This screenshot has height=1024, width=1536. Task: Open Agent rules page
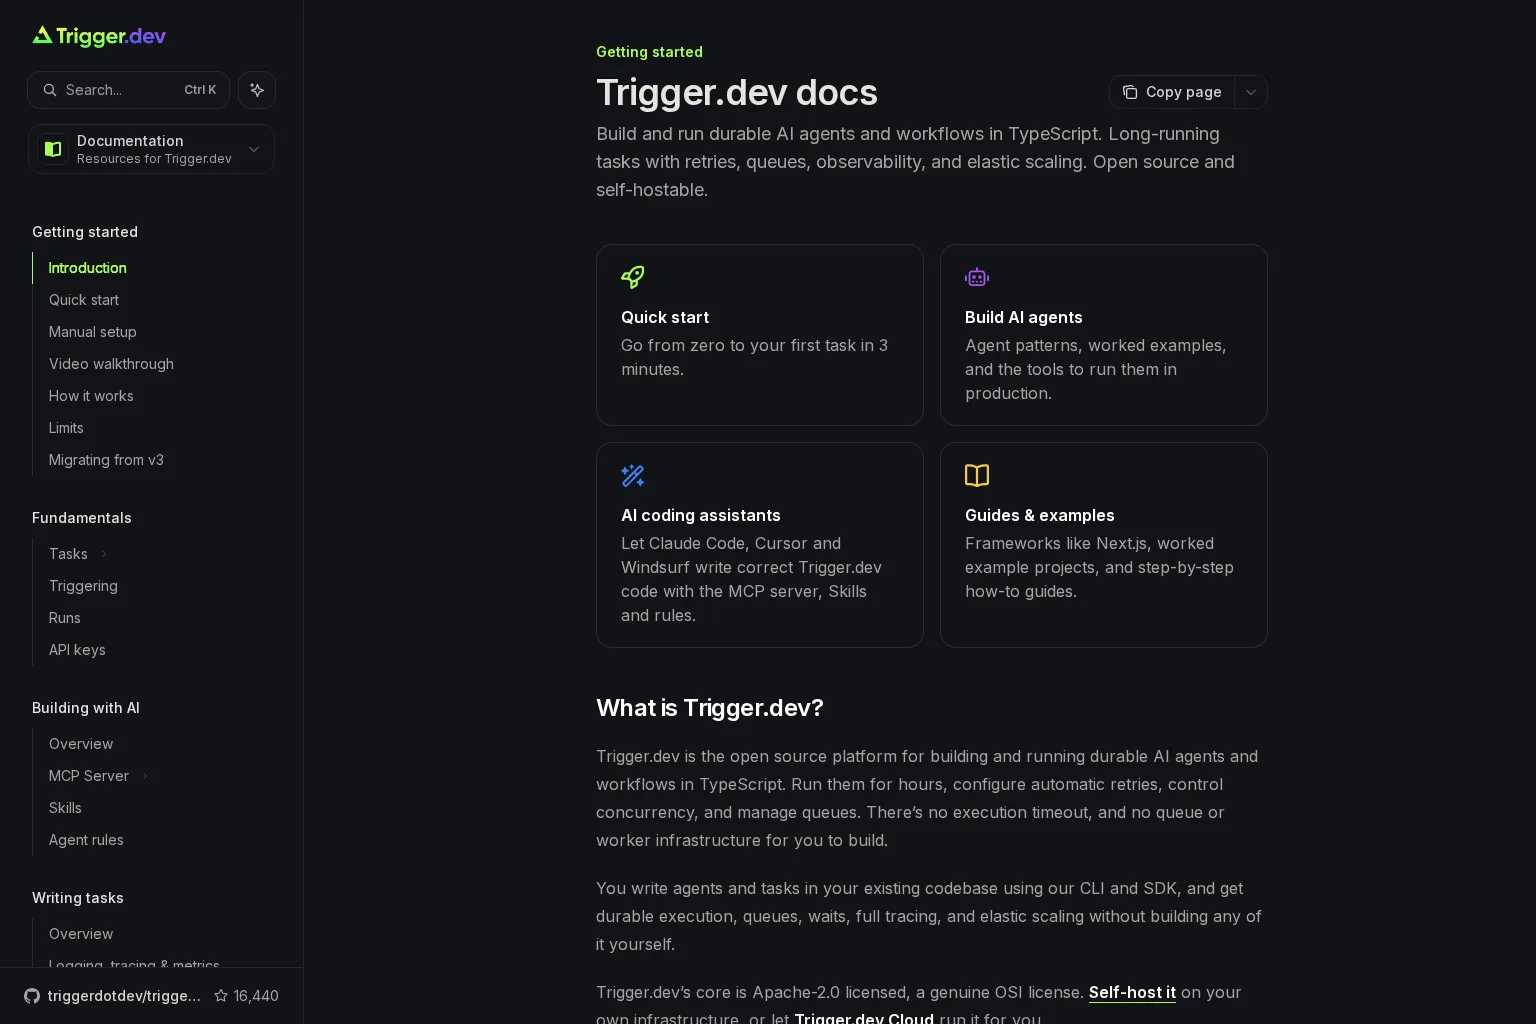point(86,840)
